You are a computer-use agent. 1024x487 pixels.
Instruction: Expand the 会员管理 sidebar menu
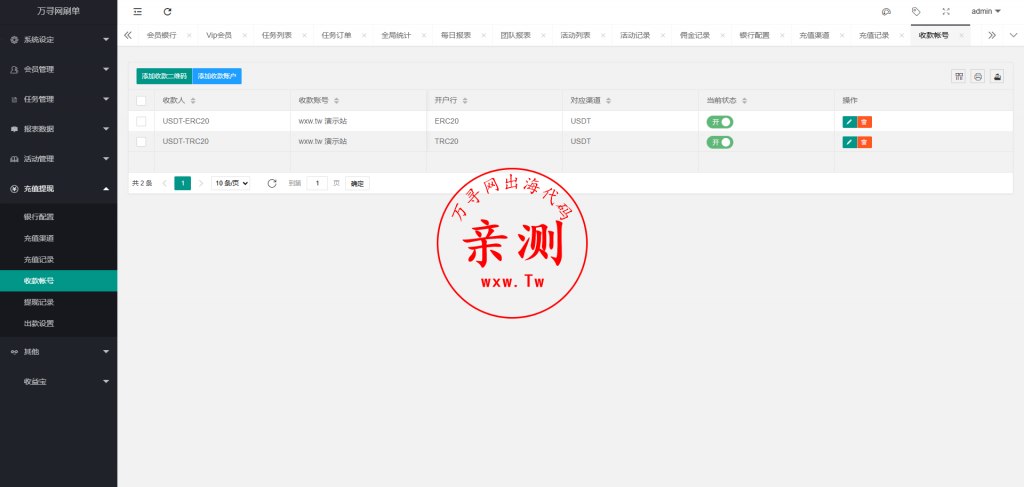59,69
